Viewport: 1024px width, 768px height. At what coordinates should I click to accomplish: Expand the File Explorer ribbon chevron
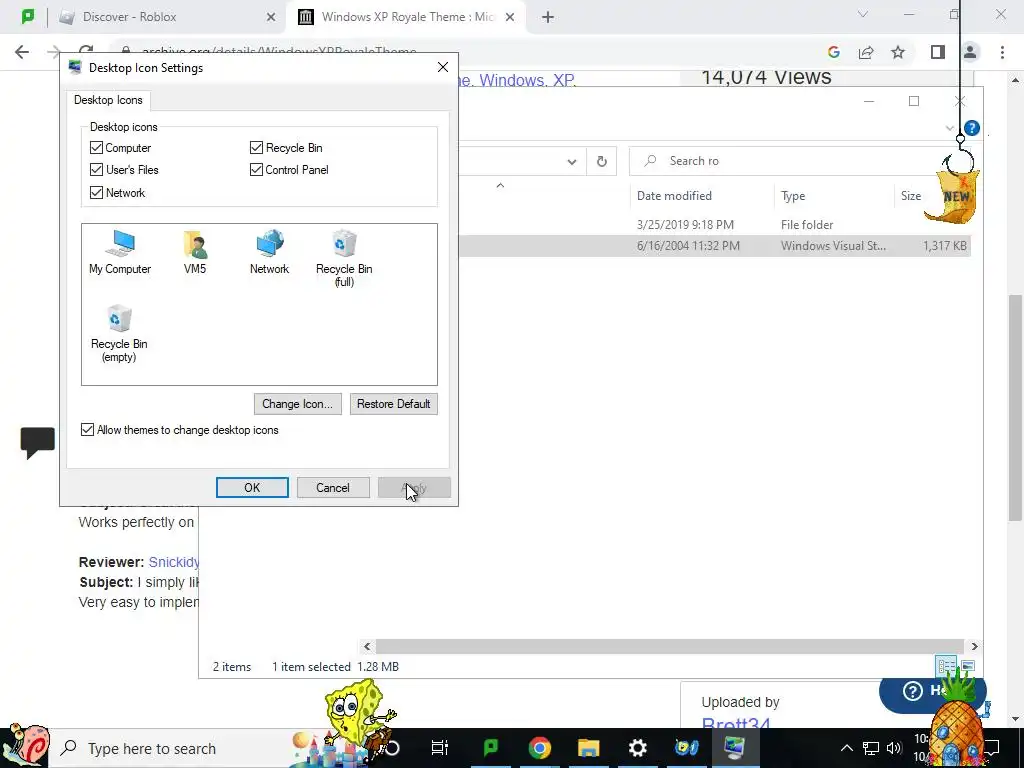950,128
